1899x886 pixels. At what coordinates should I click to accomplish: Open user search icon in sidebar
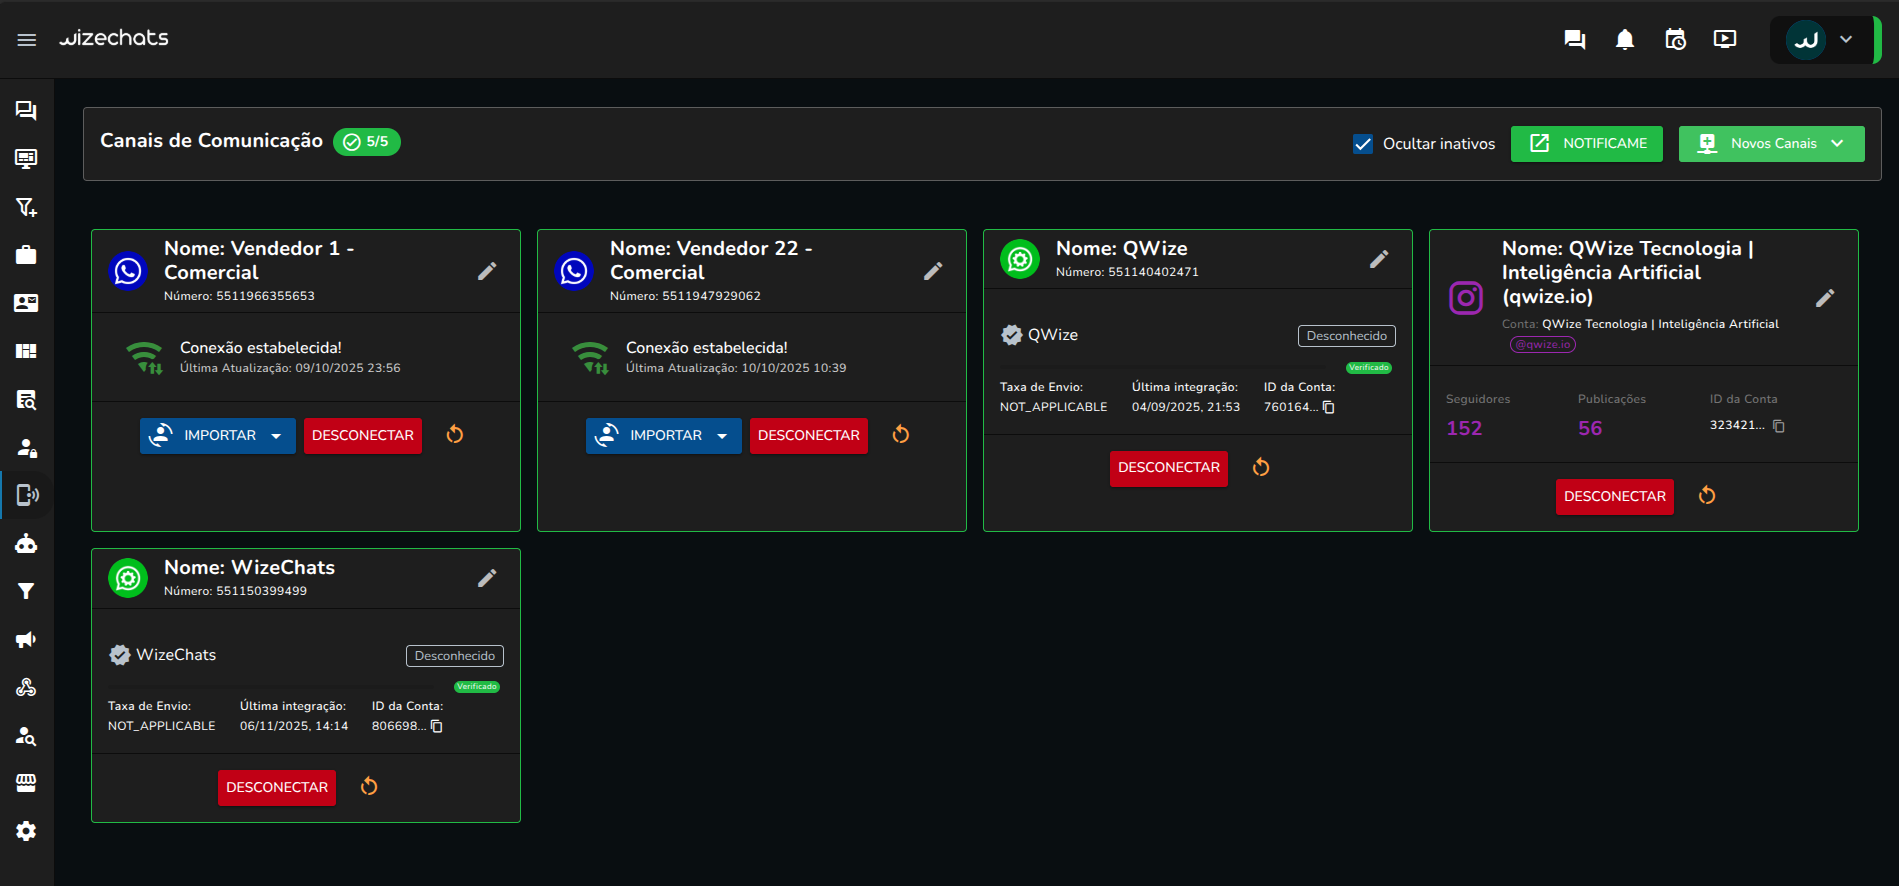tap(27, 735)
